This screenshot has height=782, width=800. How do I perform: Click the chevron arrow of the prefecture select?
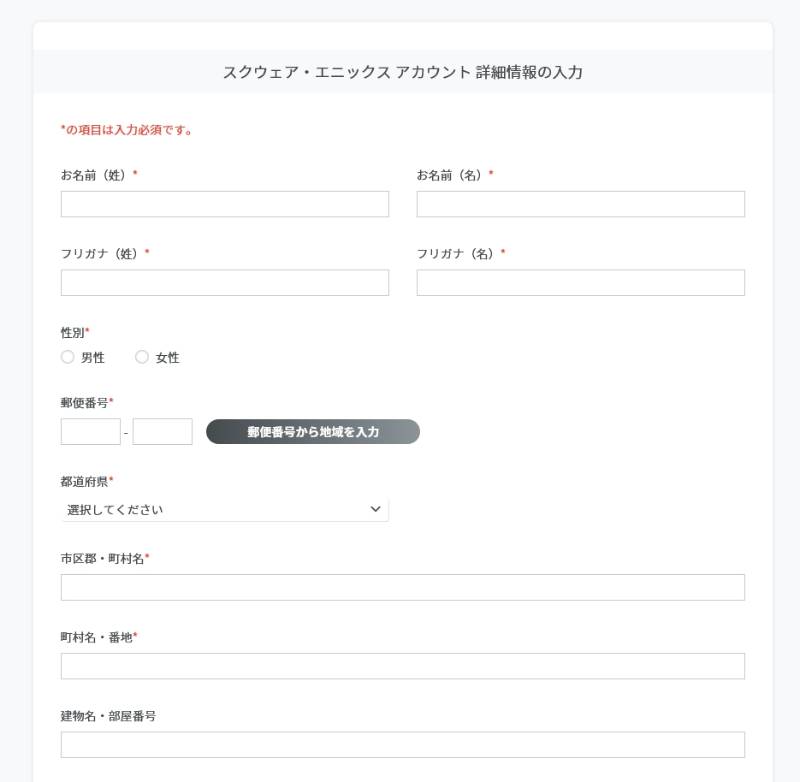(376, 509)
